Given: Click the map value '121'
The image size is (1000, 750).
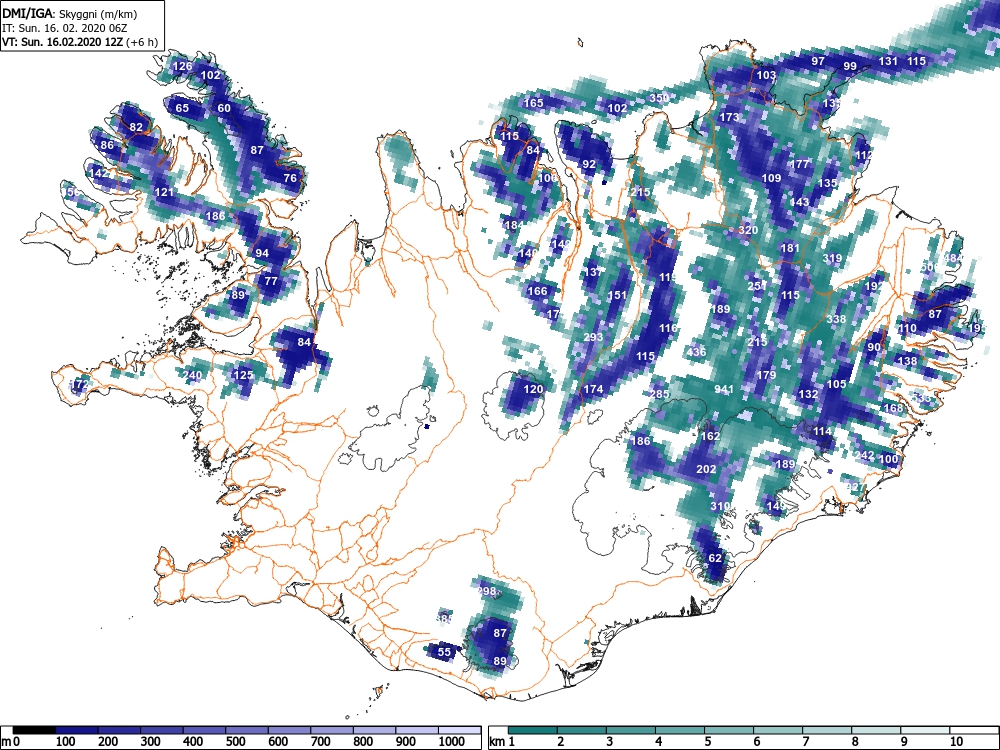Looking at the screenshot, I should 164,192.
